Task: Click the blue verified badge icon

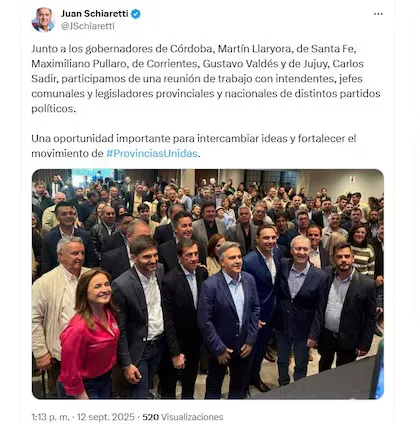Action: (x=136, y=14)
